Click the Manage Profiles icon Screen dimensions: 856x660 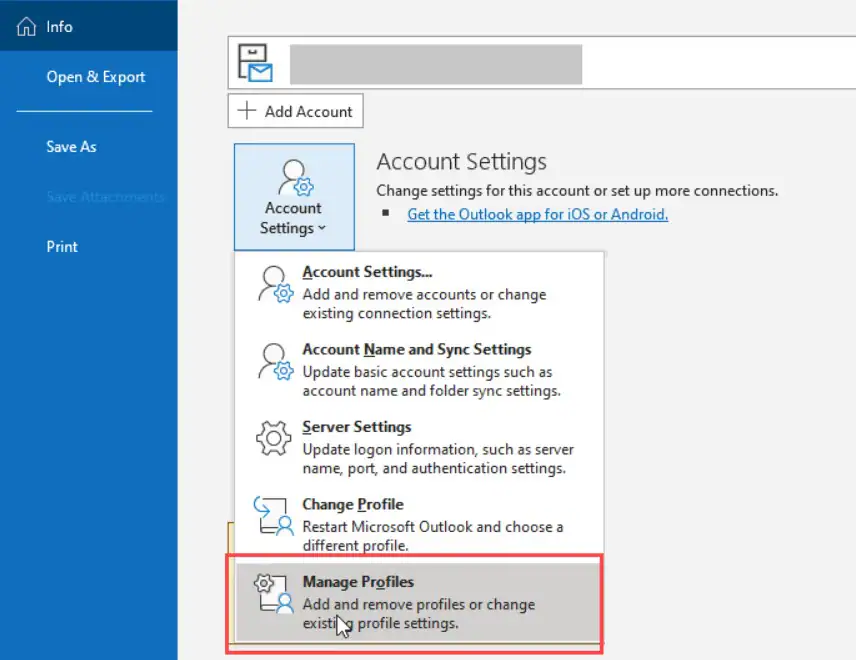click(x=273, y=595)
